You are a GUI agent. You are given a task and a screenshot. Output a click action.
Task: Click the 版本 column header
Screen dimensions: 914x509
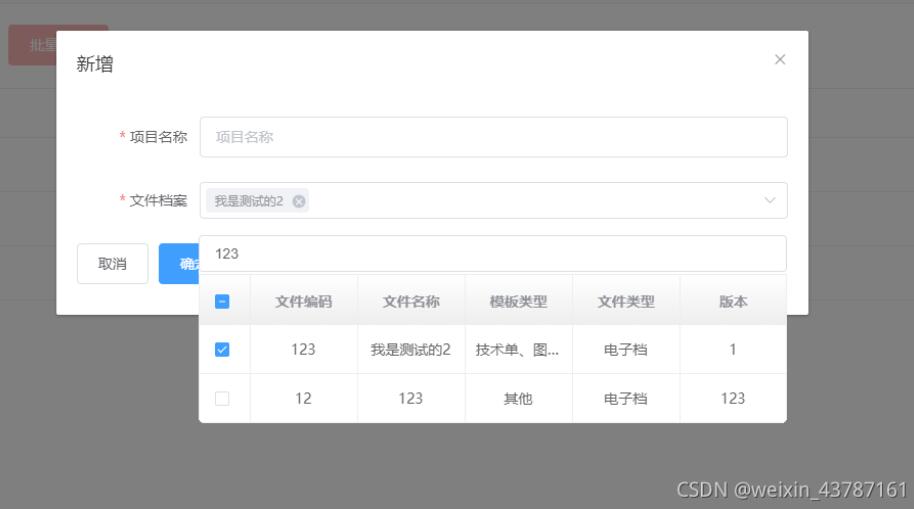click(x=733, y=302)
